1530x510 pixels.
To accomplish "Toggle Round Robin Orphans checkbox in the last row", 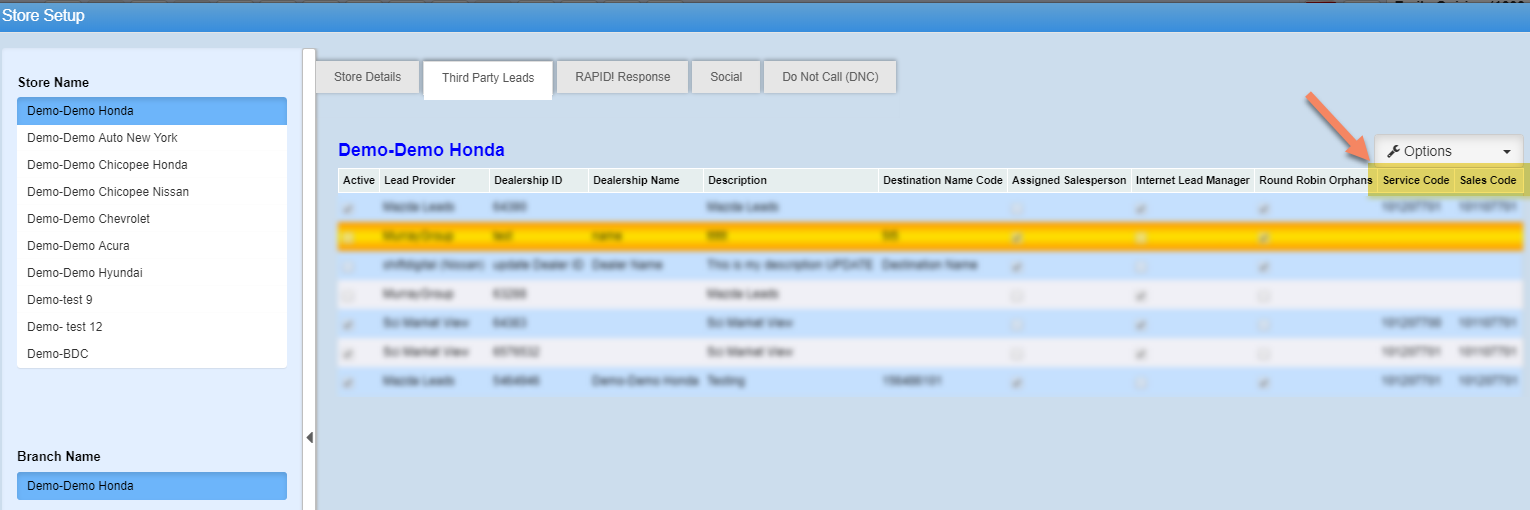I will click(1265, 382).
